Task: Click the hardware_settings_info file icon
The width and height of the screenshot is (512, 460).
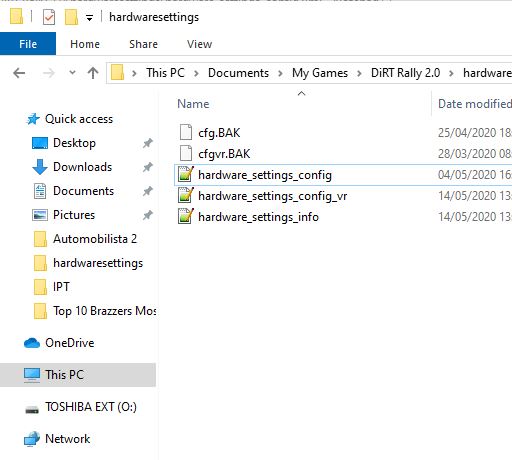Action: pos(186,216)
